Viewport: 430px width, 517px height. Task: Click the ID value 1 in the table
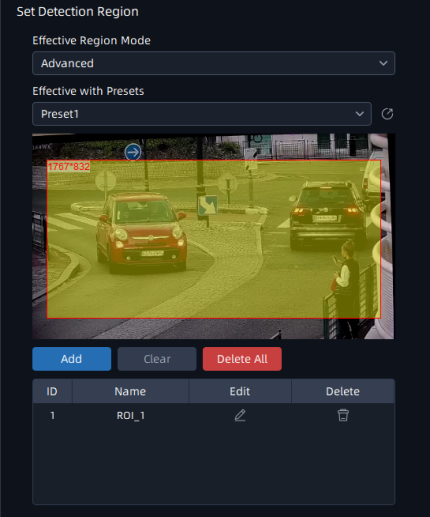coord(52,416)
